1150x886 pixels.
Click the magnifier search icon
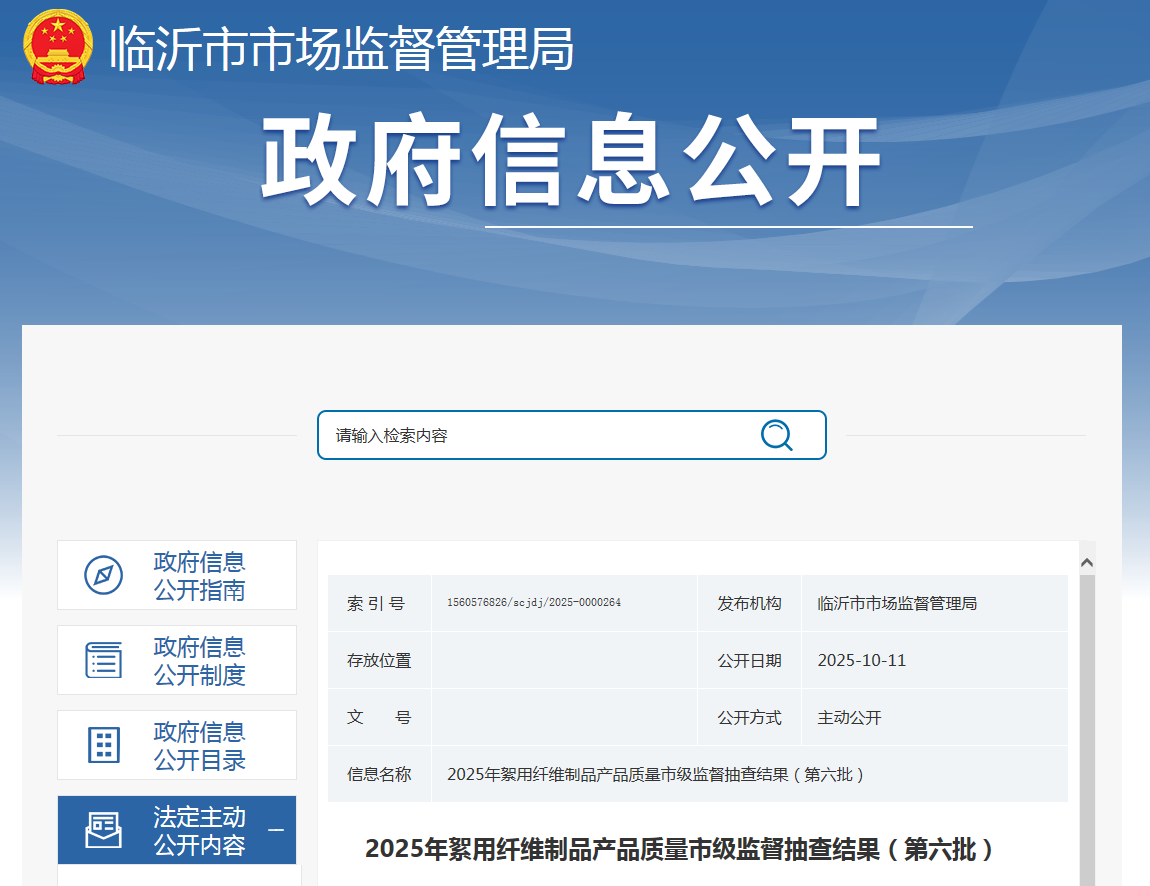pos(777,435)
